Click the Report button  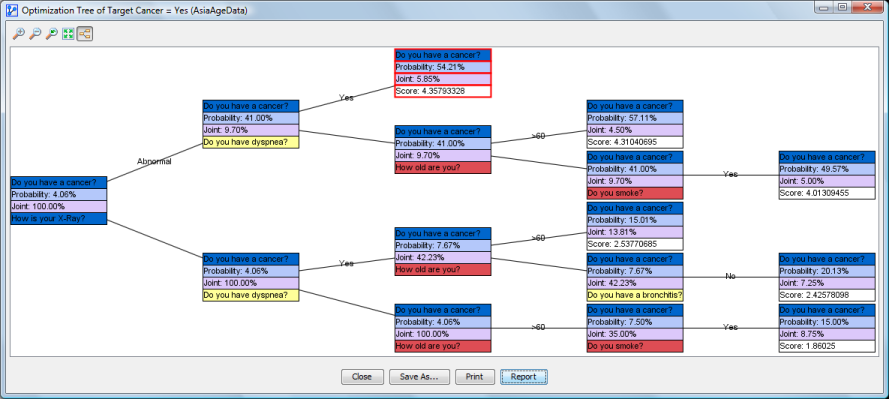pos(523,377)
